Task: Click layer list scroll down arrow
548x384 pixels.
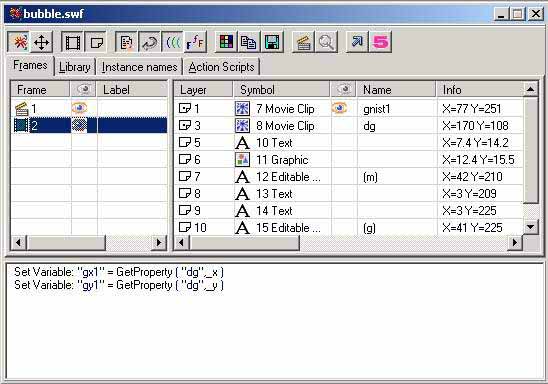Action: coord(531,227)
